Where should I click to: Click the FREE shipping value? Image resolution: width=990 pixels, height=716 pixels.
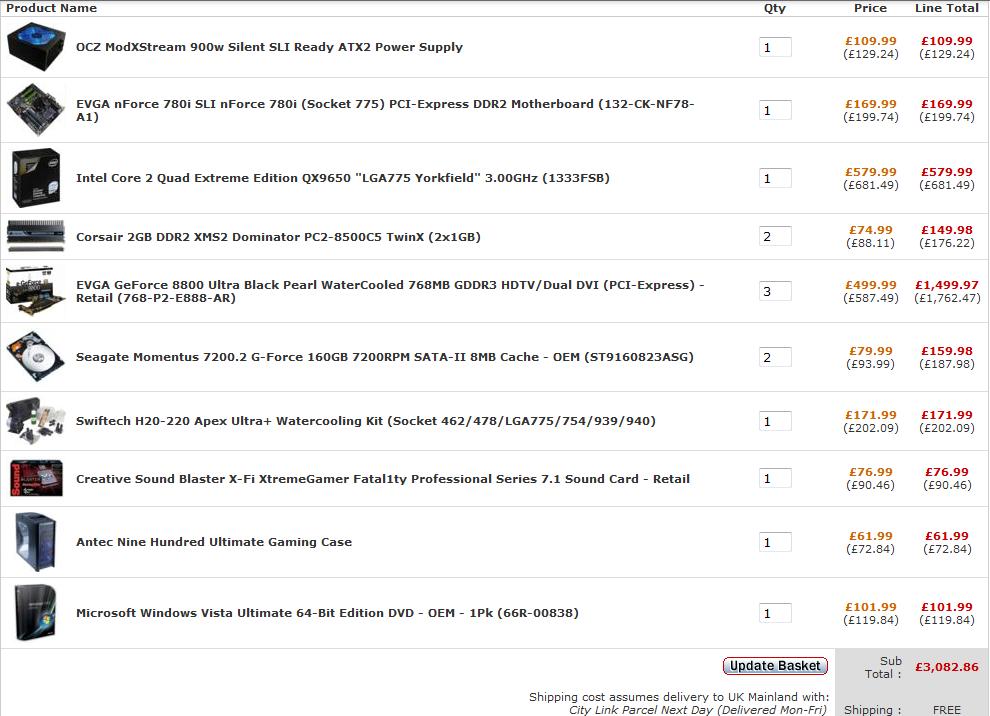(x=946, y=710)
